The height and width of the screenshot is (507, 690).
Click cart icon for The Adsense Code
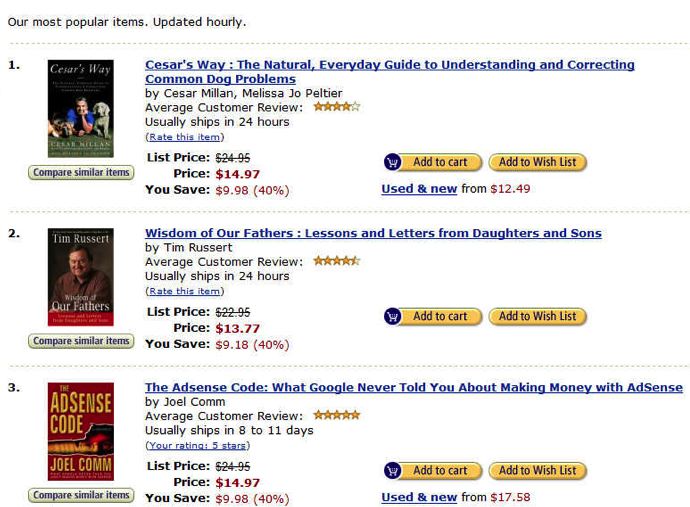393,470
